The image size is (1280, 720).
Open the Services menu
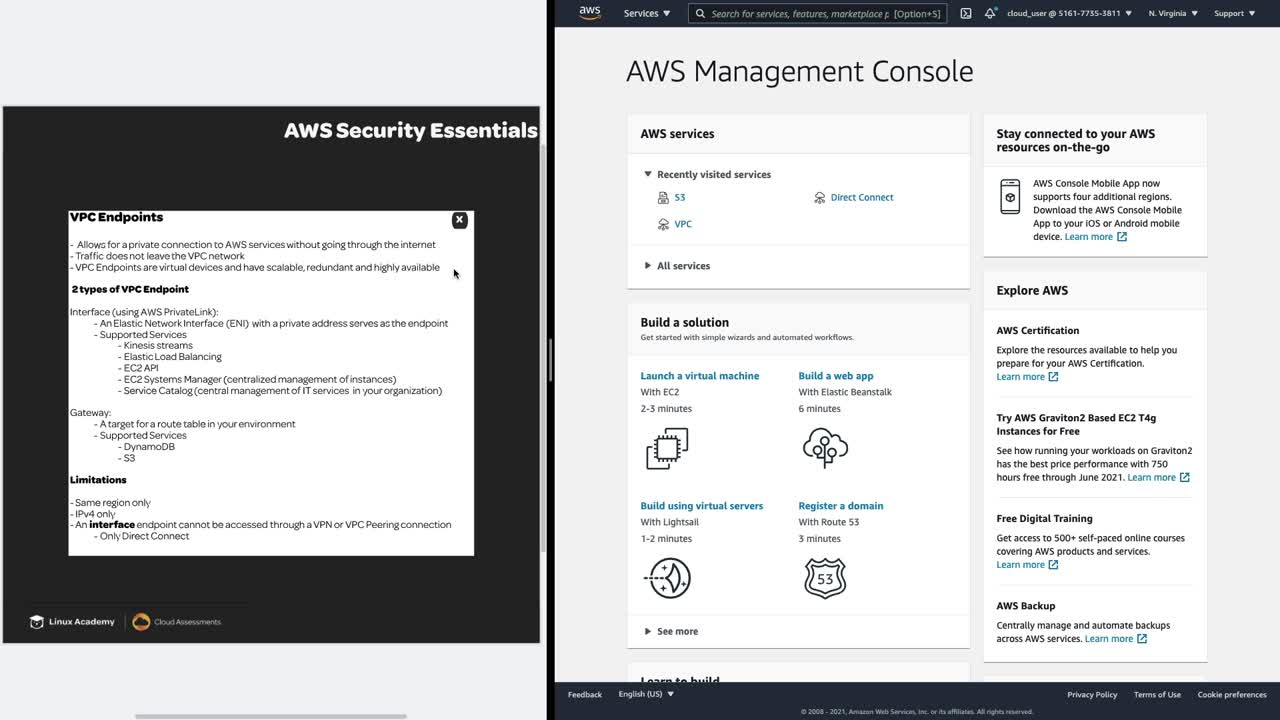[x=647, y=14]
